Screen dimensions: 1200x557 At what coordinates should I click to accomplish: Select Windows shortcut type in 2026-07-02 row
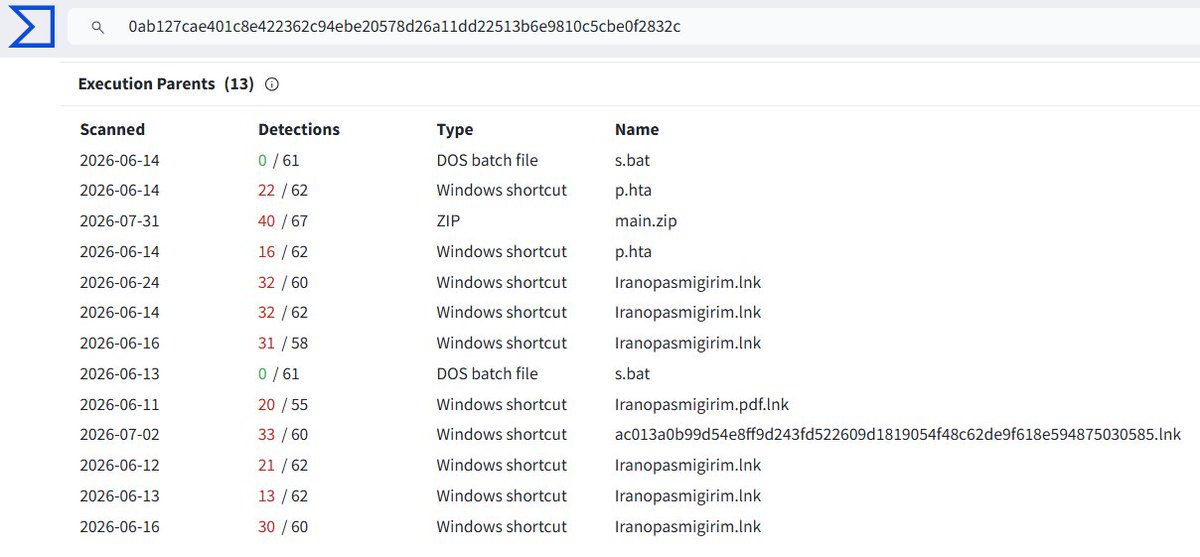(x=502, y=434)
